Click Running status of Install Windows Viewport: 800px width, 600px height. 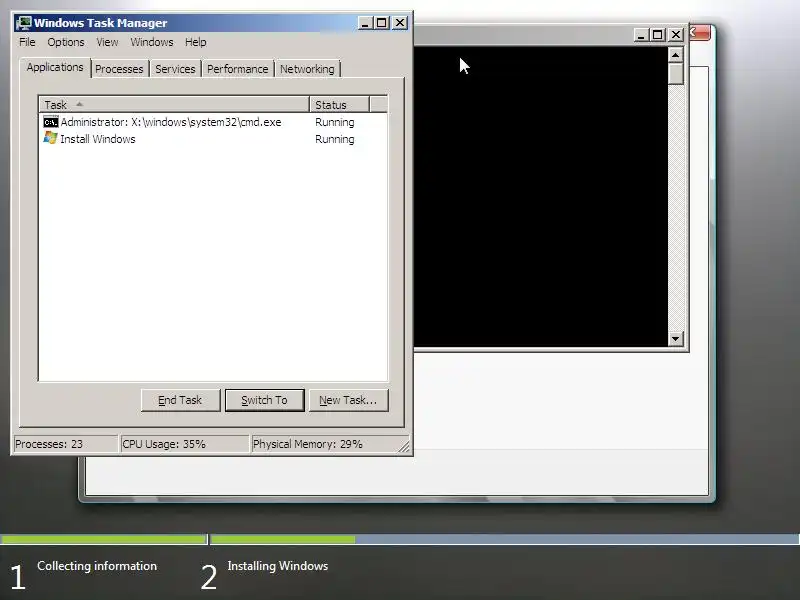coord(335,139)
